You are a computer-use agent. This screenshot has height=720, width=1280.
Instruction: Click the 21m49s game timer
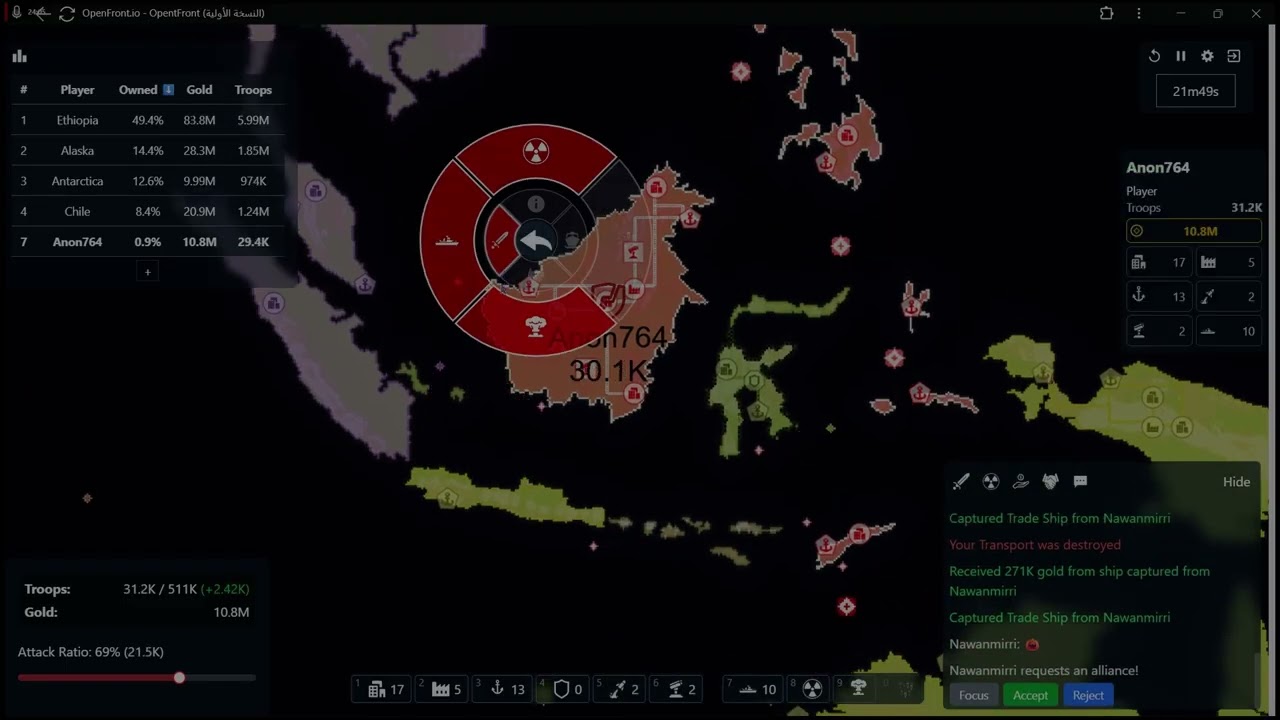click(1195, 91)
